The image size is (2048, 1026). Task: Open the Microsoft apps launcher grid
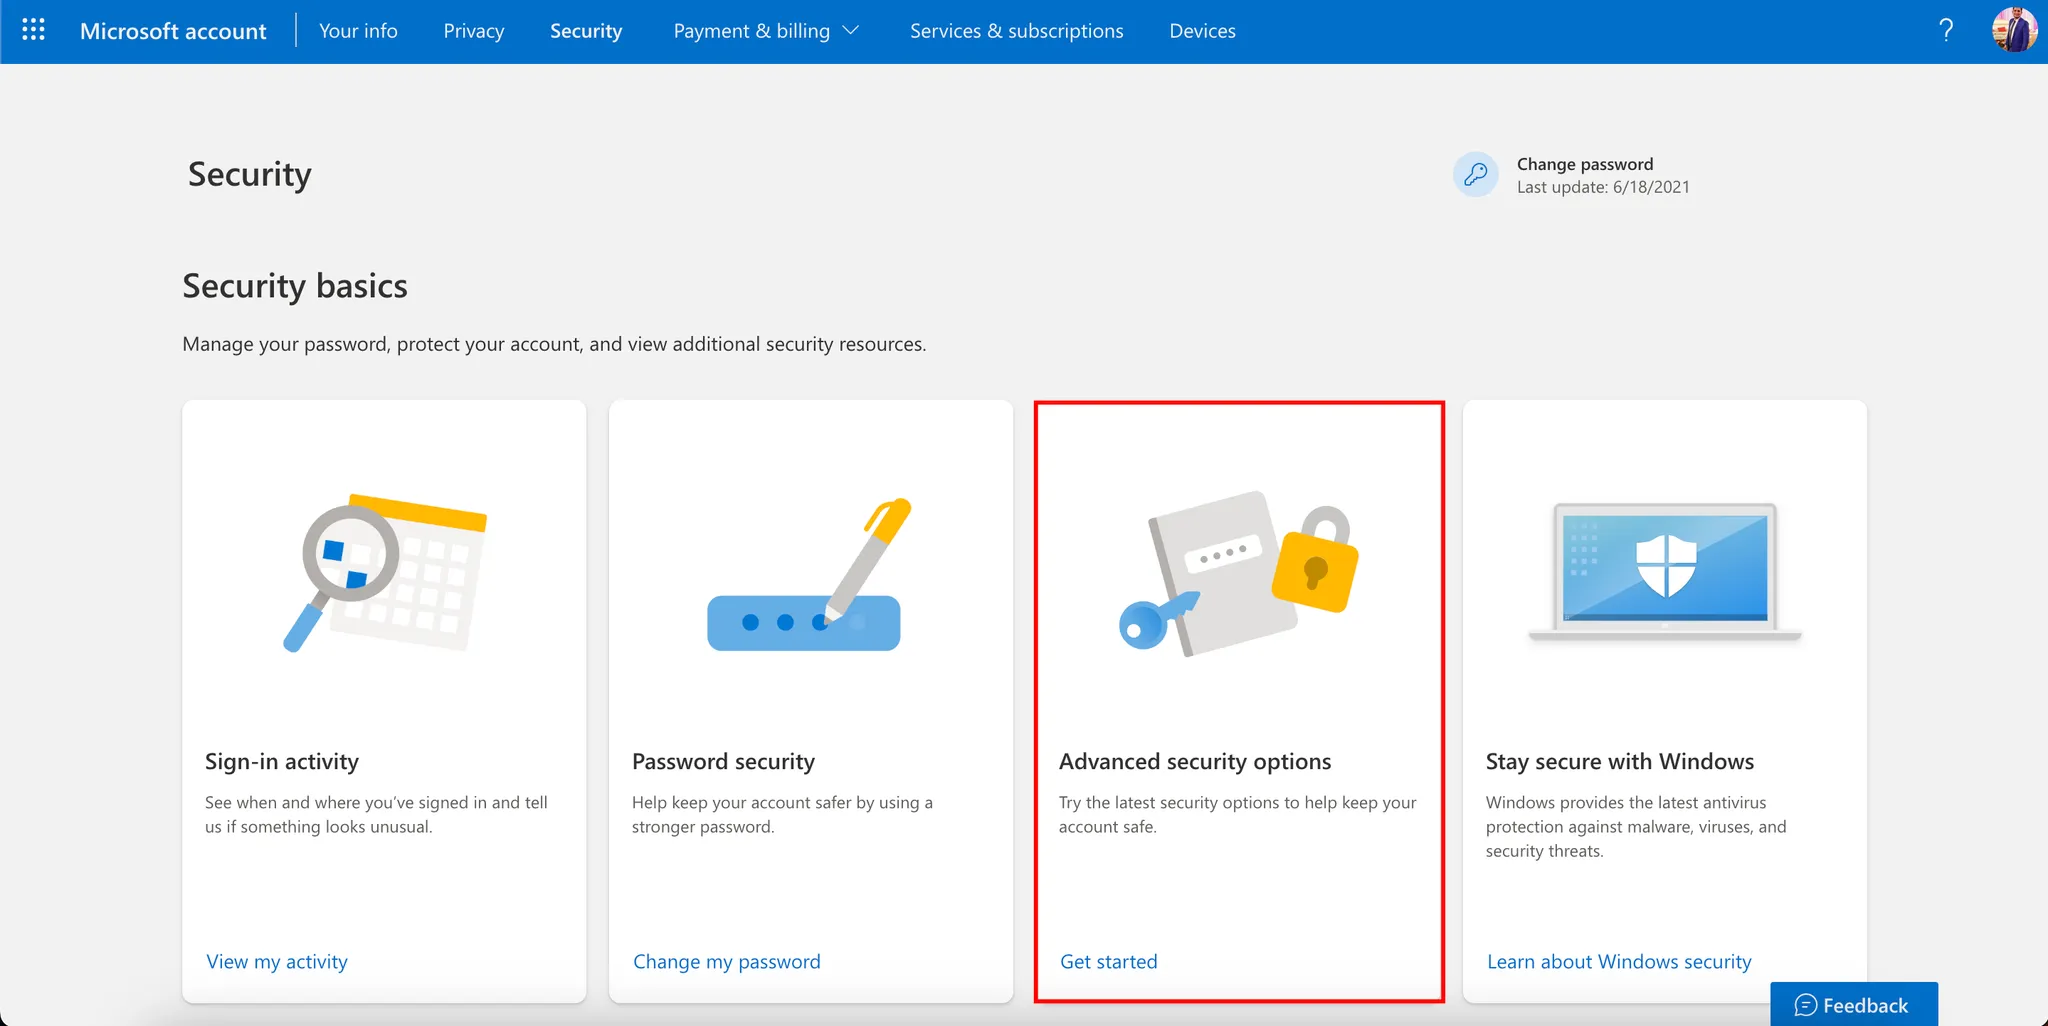[33, 30]
